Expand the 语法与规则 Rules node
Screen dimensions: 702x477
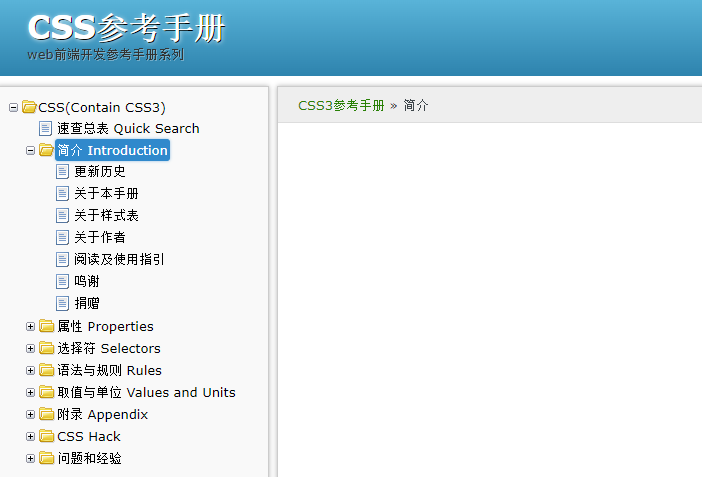point(30,371)
